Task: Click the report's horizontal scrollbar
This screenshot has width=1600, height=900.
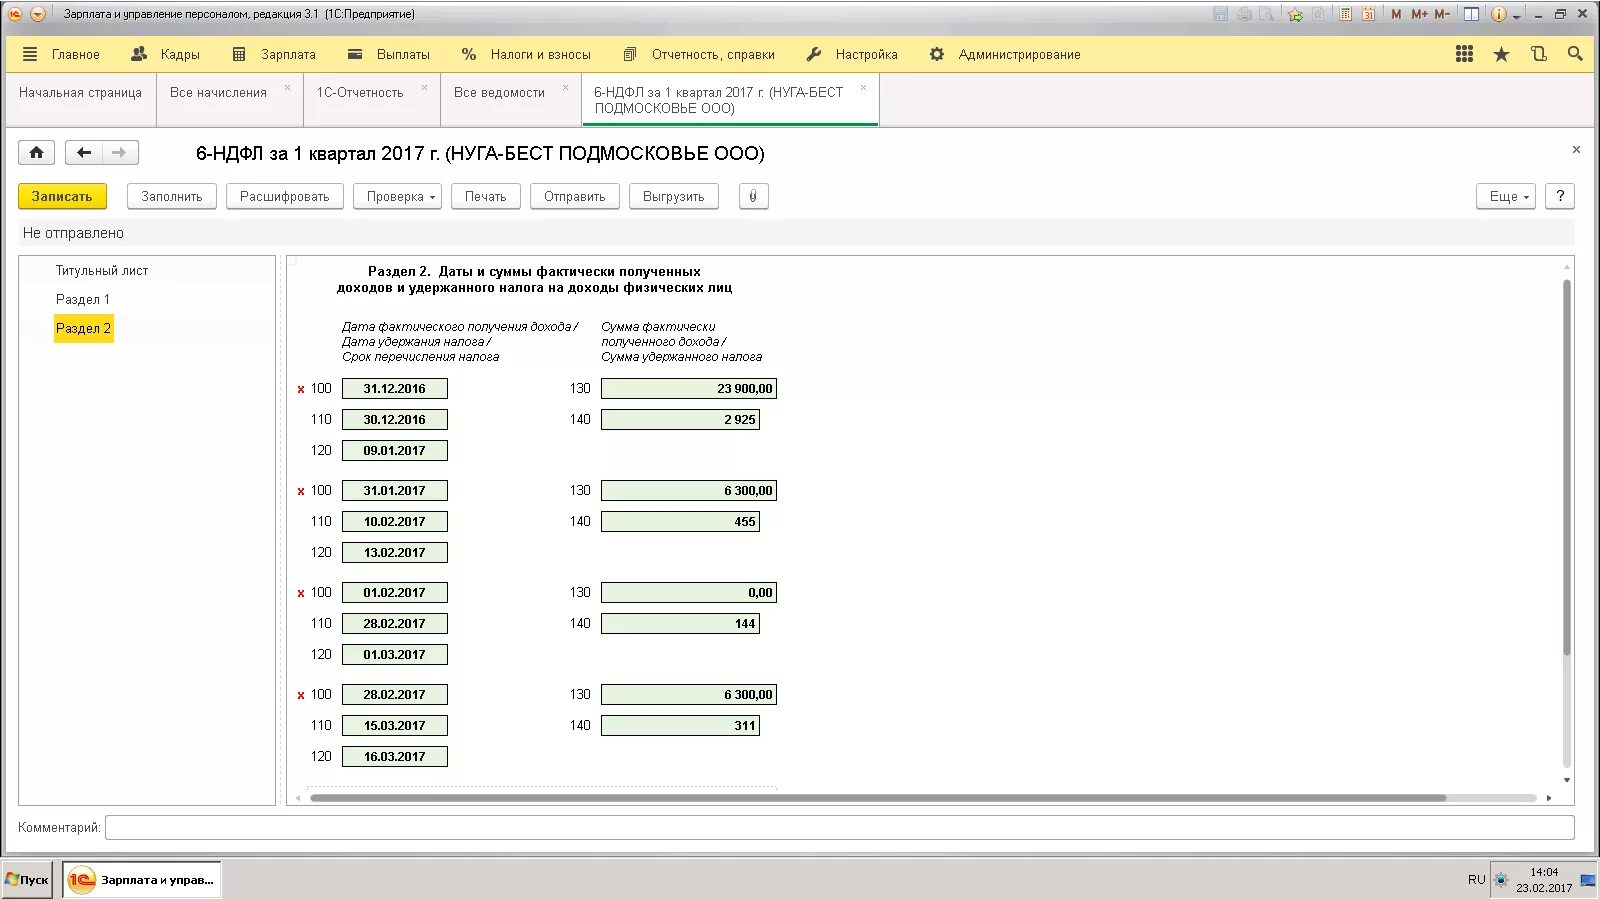Action: [878, 798]
